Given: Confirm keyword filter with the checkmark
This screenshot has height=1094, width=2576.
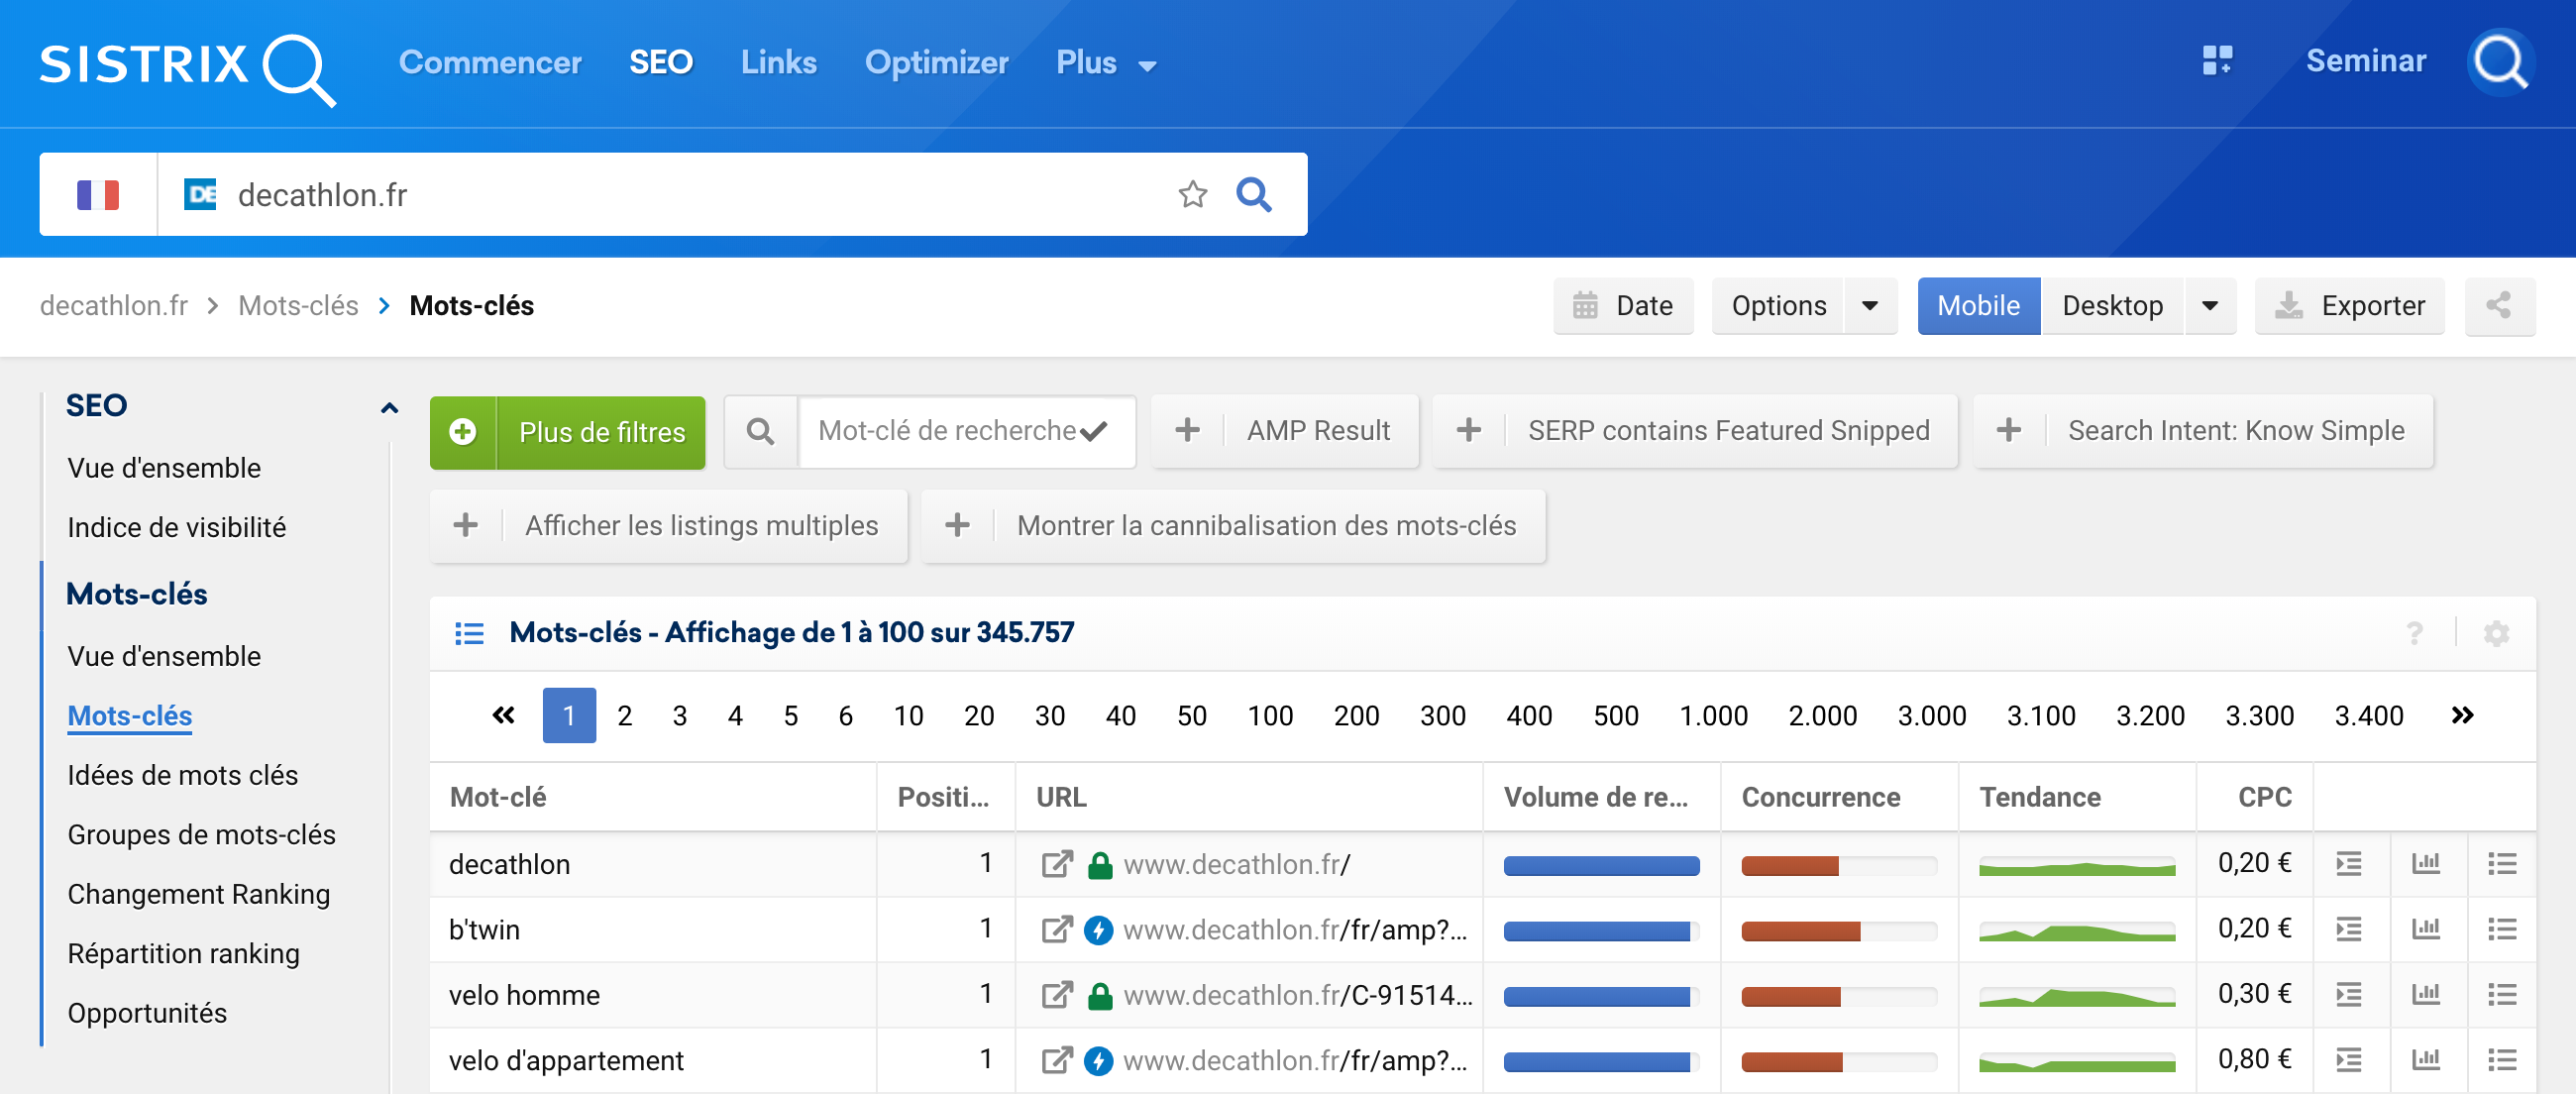Looking at the screenshot, I should click(1094, 431).
